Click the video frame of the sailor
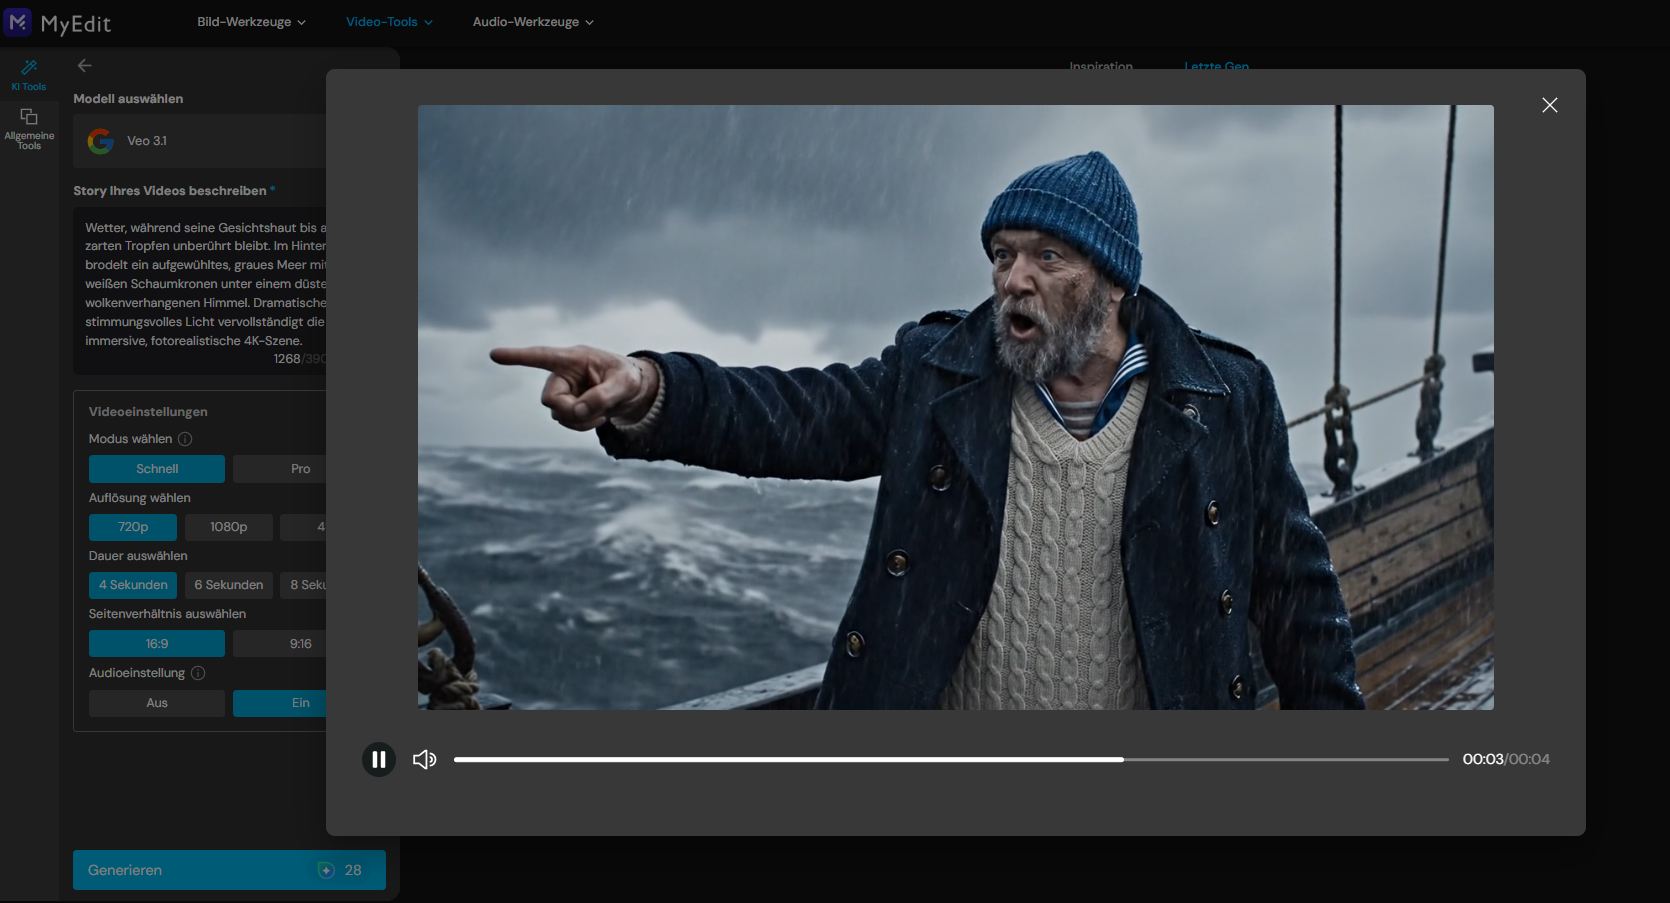The image size is (1670, 903). click(x=956, y=407)
